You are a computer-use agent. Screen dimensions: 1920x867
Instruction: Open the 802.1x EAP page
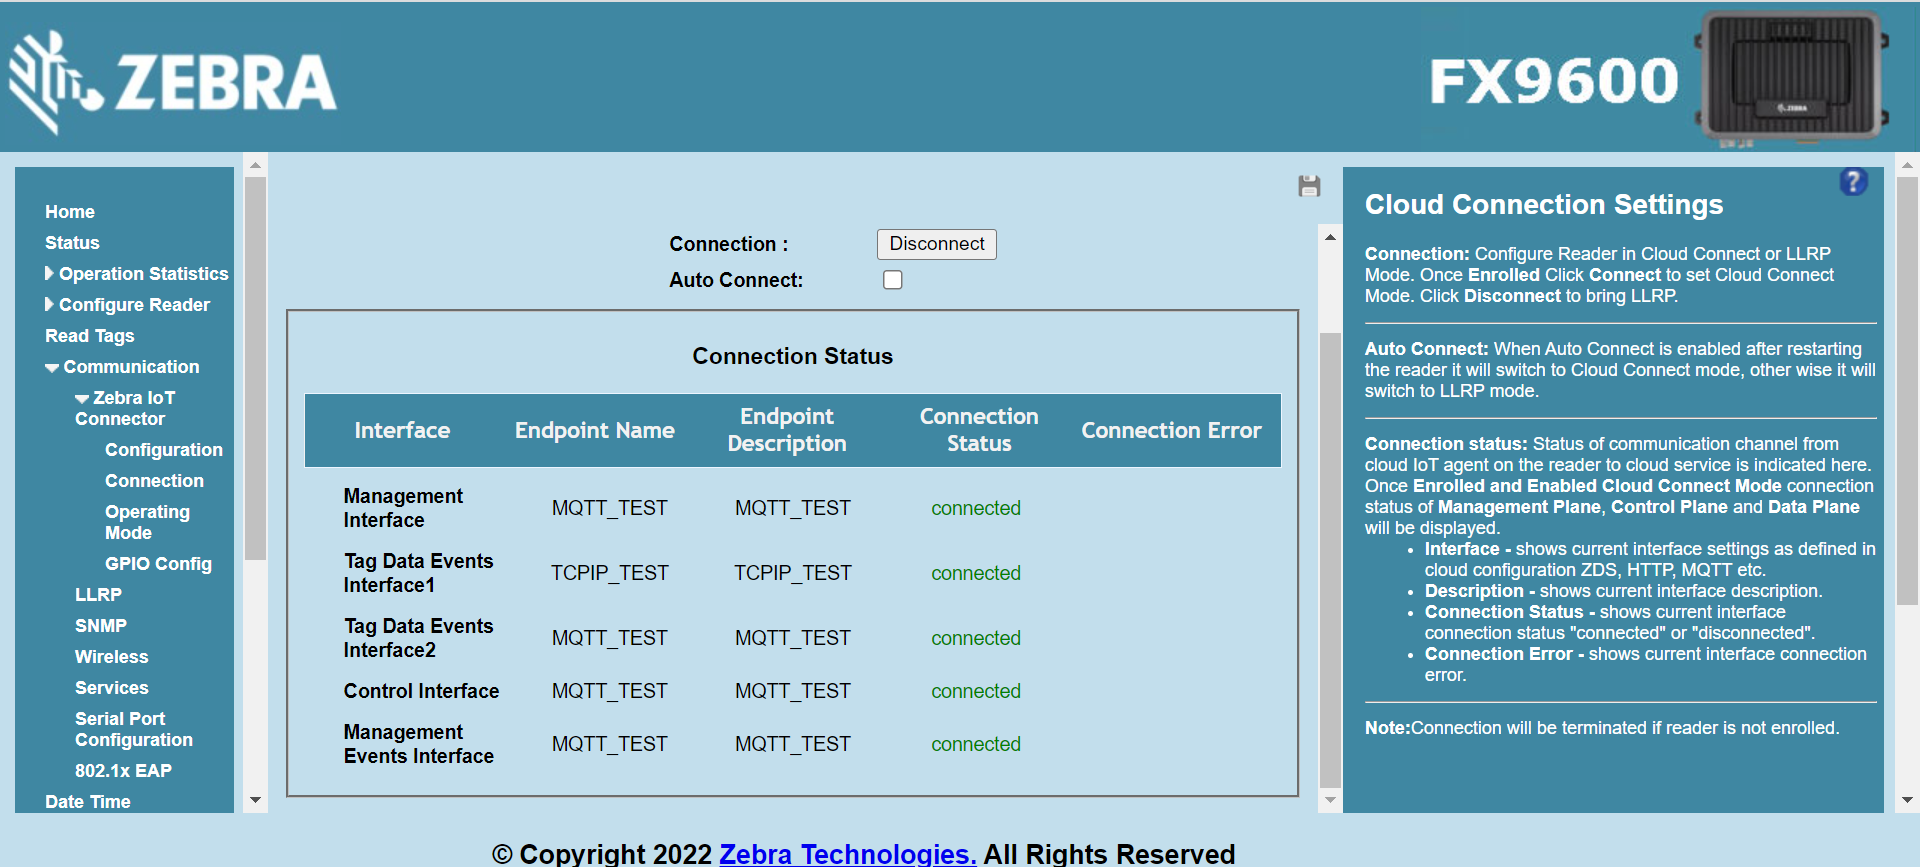coord(123,771)
